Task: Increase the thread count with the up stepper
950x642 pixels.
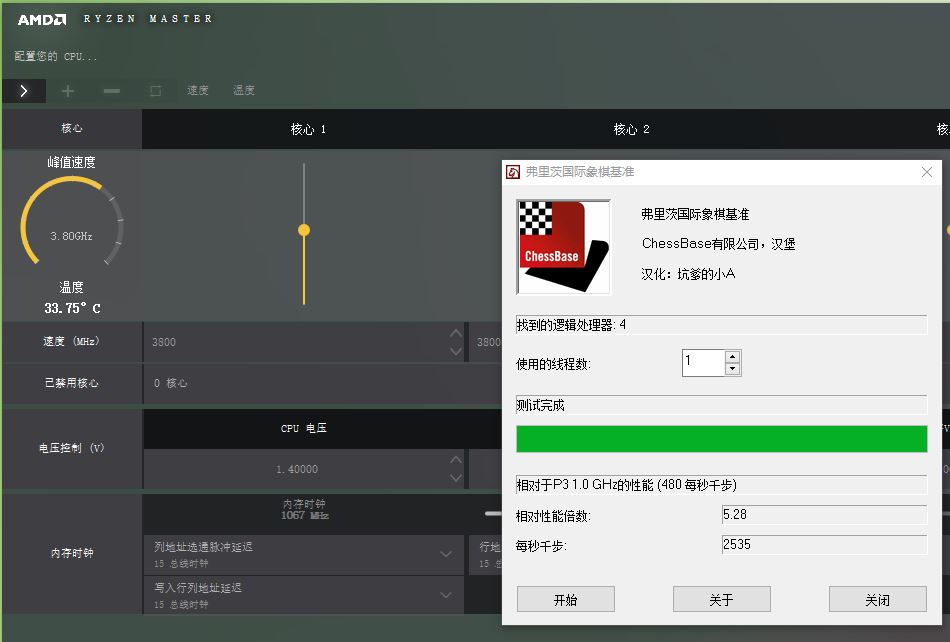Action: [731, 357]
